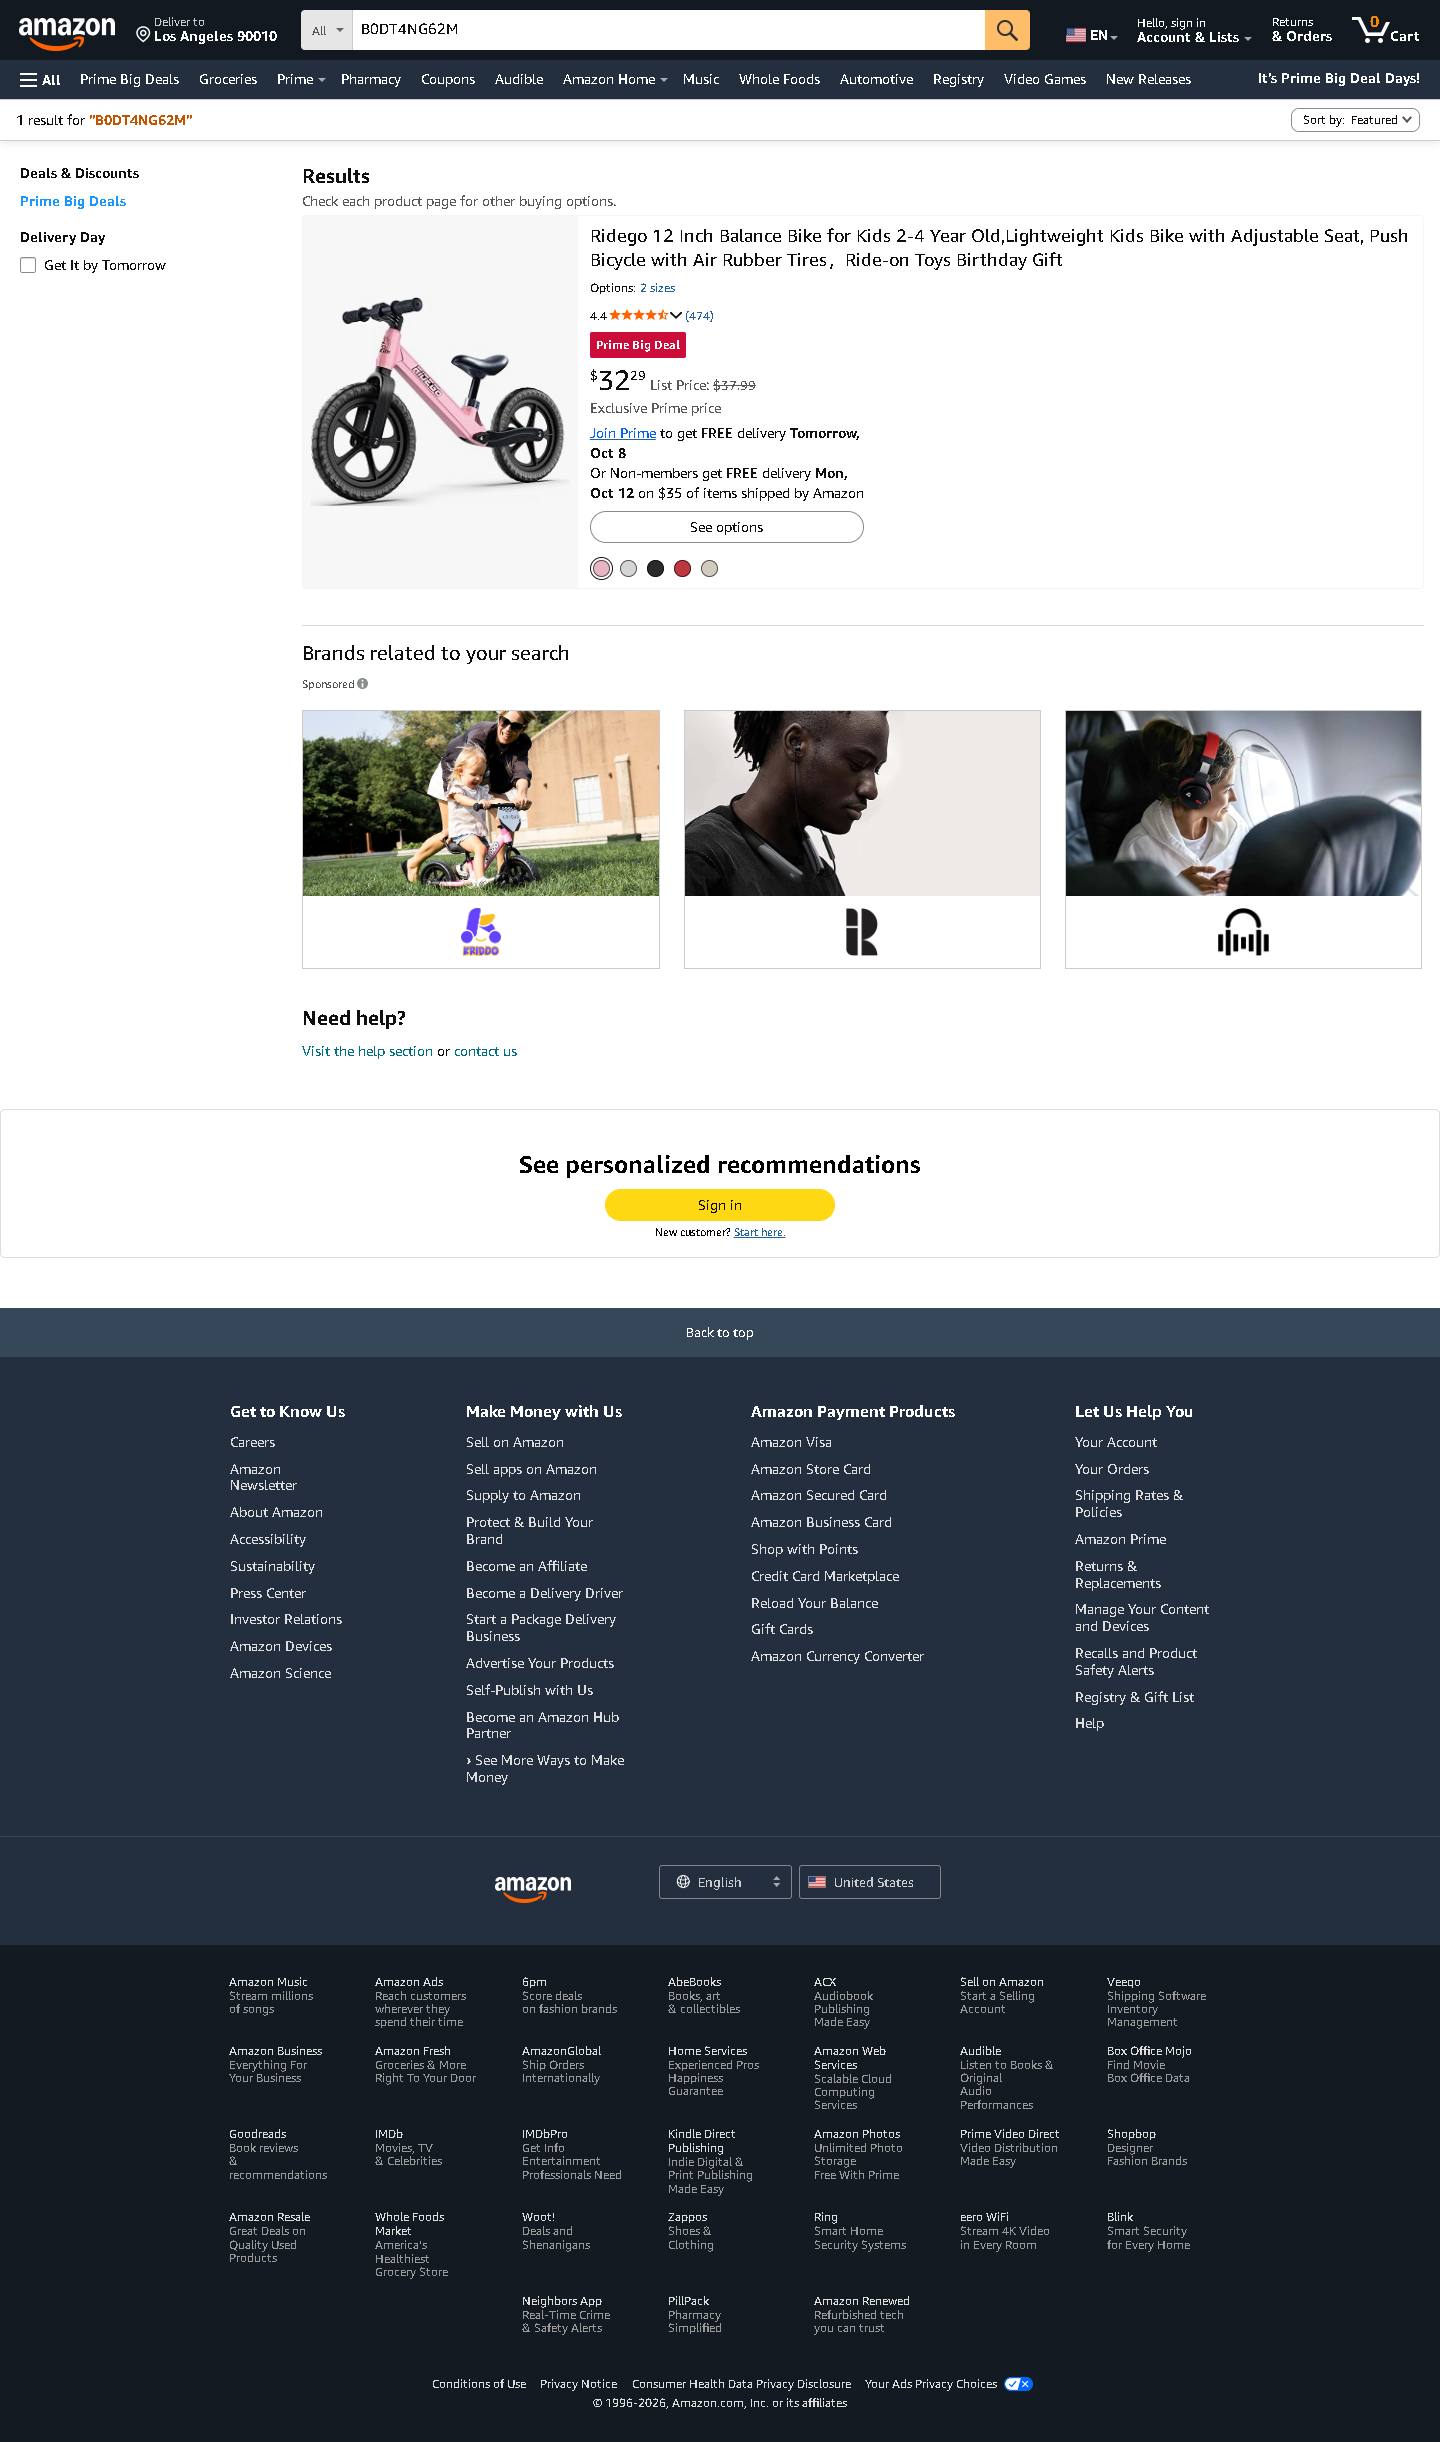Expand the rating breakdown chevron
The image size is (1440, 2442).
pyautogui.click(x=676, y=315)
